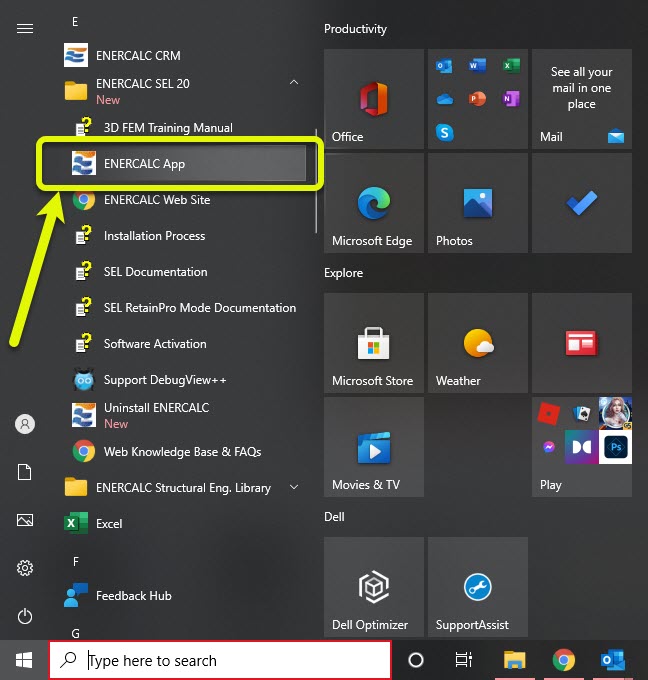Open the red News tile
Screen dimensions: 648x680
pos(582,343)
